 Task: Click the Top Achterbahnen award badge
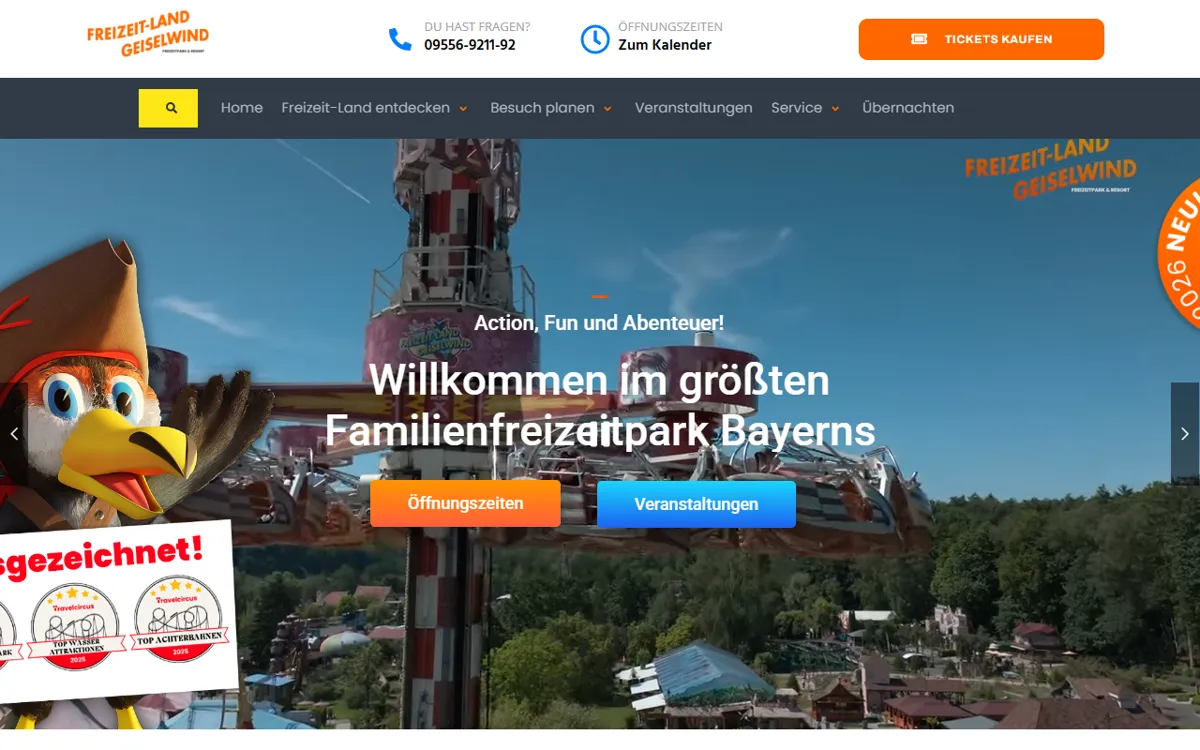click(178, 618)
